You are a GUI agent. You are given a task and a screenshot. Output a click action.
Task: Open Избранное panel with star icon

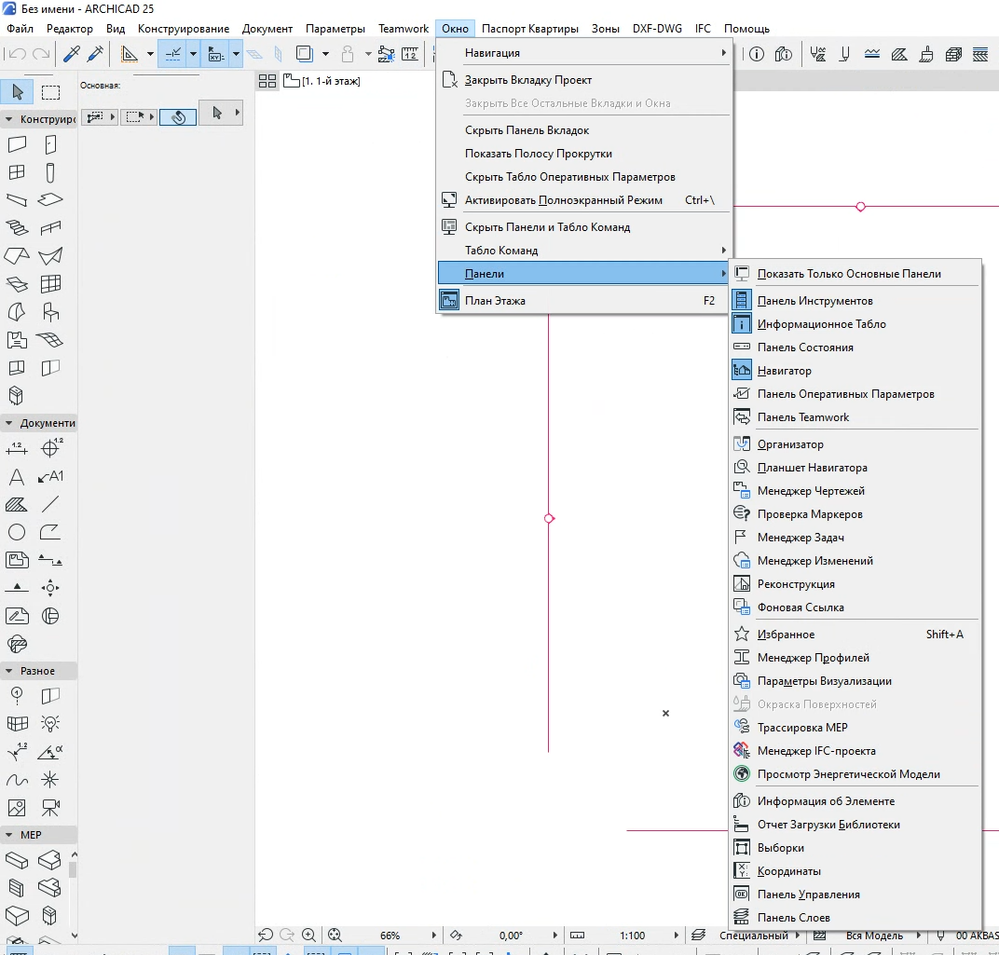click(785, 634)
